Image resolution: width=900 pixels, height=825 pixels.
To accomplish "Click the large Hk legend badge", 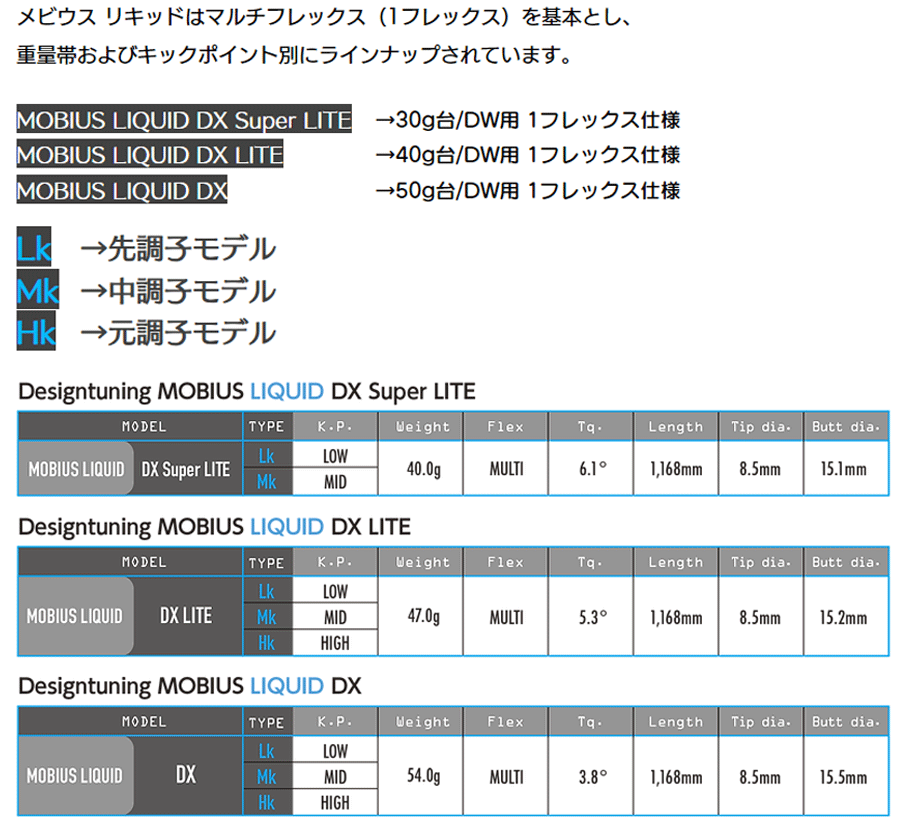I will (36, 331).
